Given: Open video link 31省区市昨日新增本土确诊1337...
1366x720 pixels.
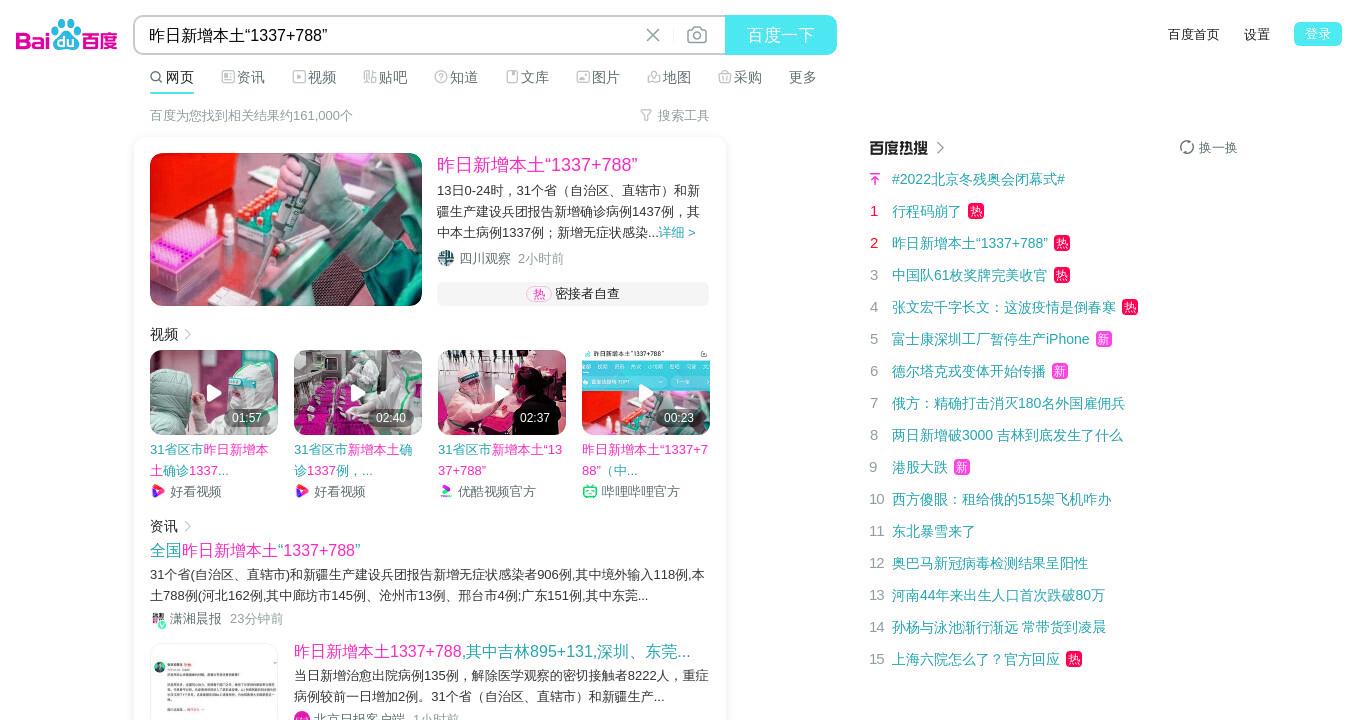Looking at the screenshot, I should [210, 460].
